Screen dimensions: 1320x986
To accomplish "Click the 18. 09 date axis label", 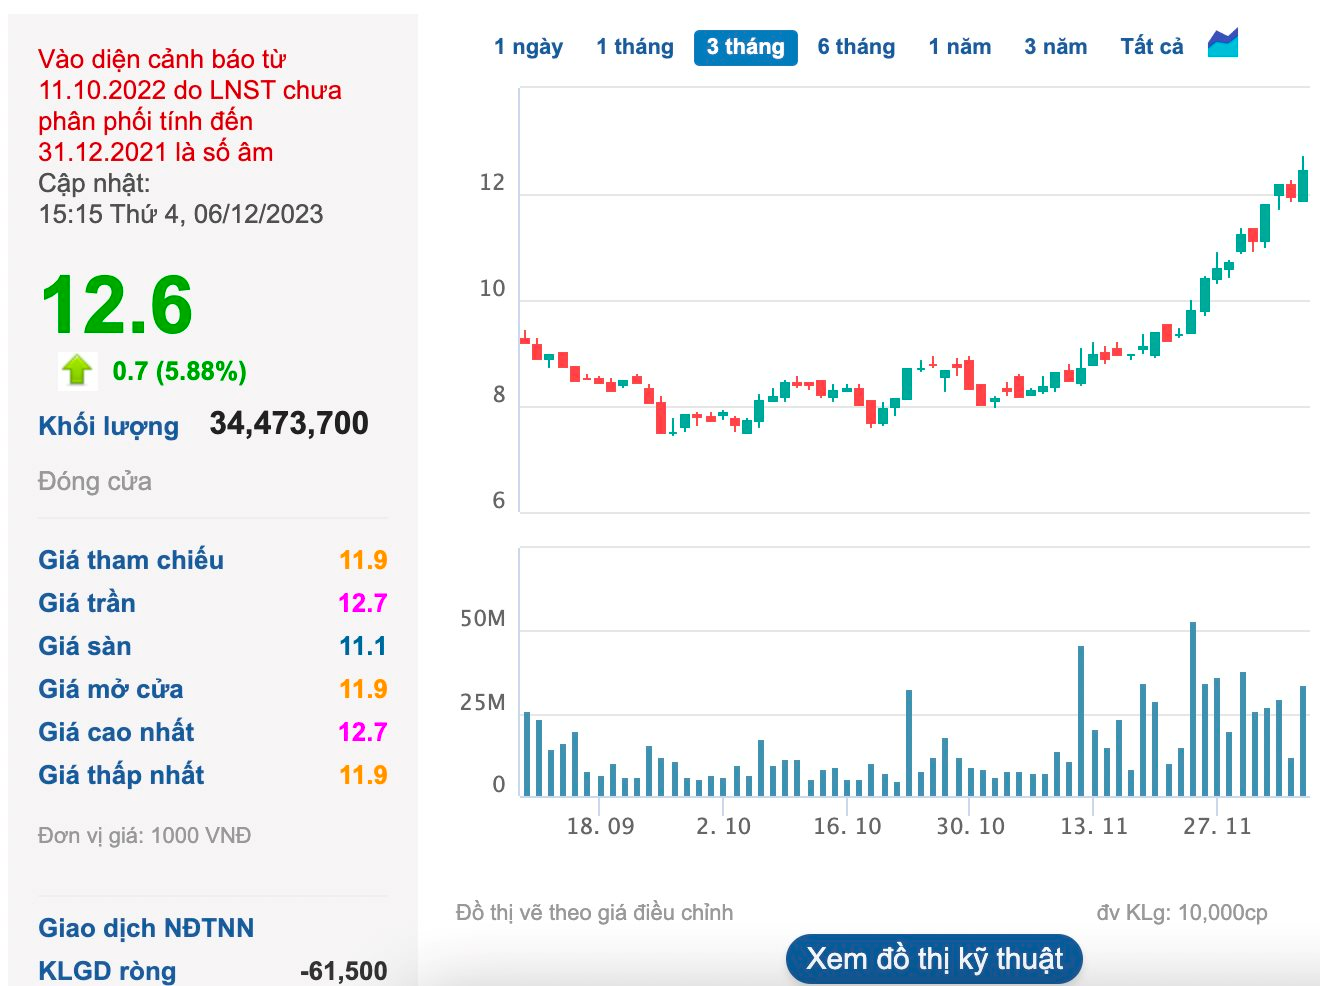I will tap(600, 826).
